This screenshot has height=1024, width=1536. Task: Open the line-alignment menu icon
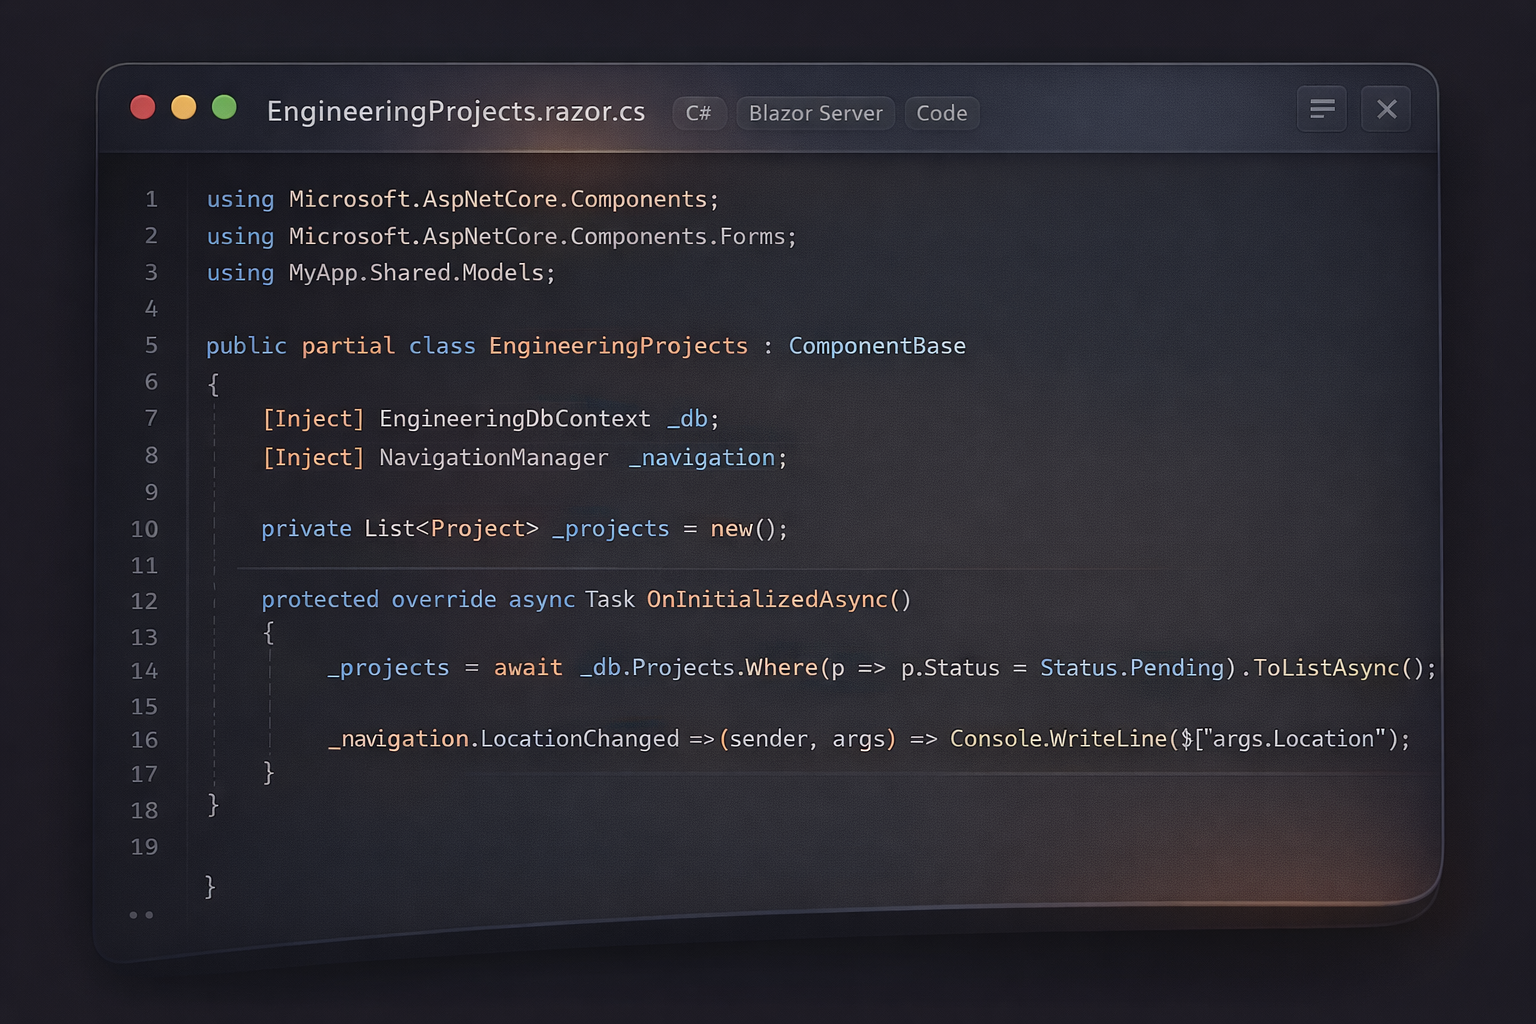(x=1322, y=109)
